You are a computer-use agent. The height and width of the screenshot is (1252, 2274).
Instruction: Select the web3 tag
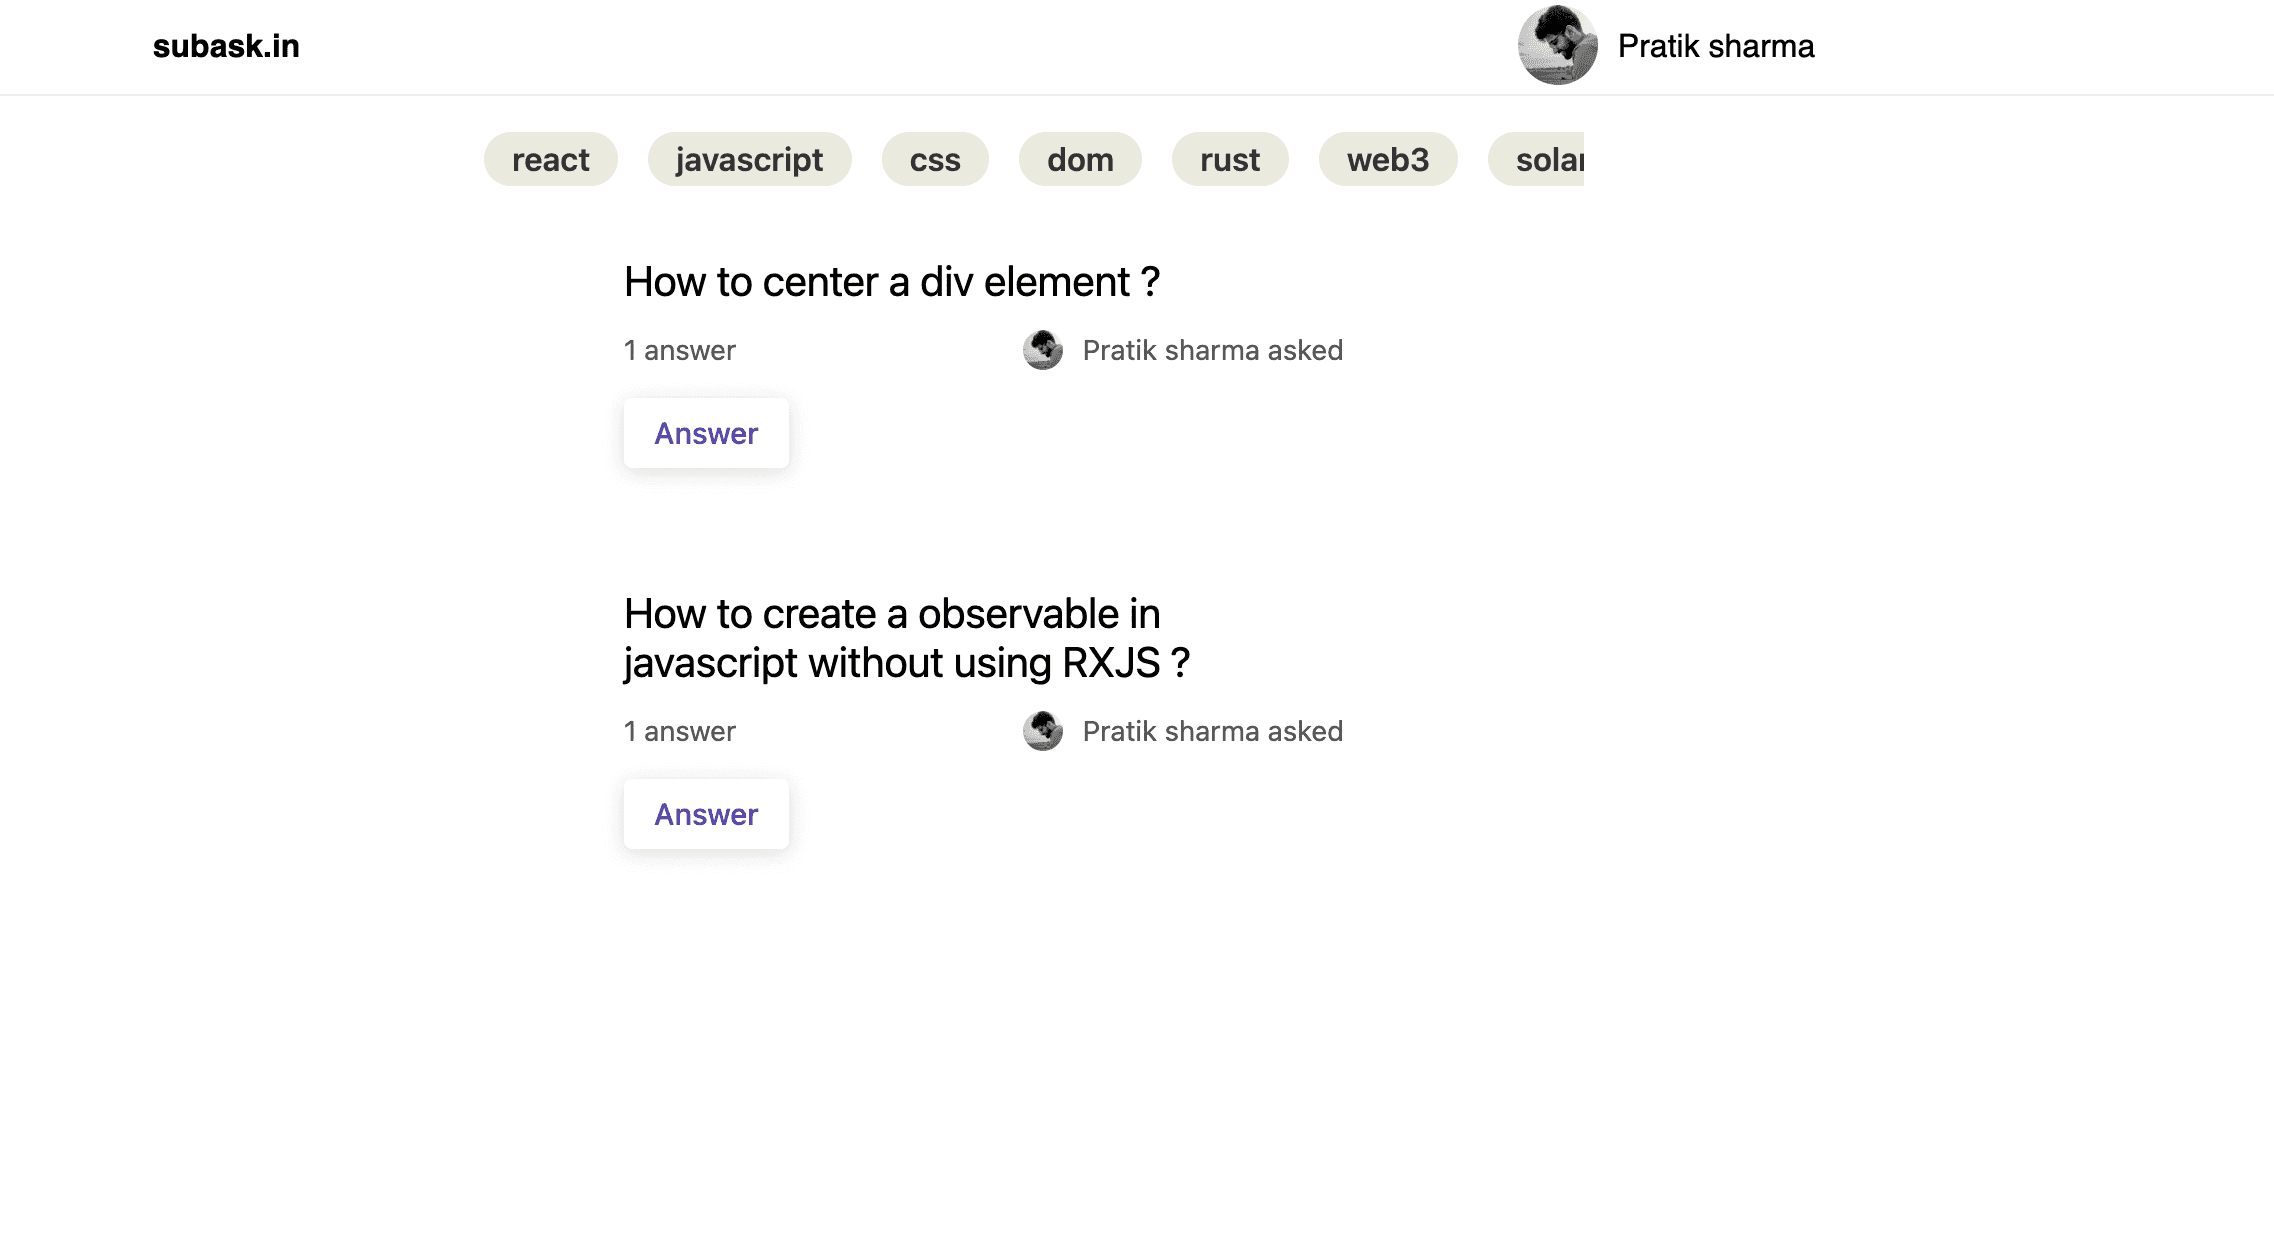[1388, 158]
